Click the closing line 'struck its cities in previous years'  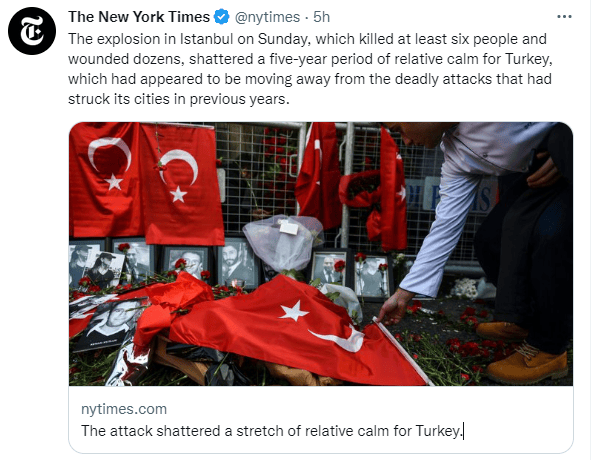[179, 99]
